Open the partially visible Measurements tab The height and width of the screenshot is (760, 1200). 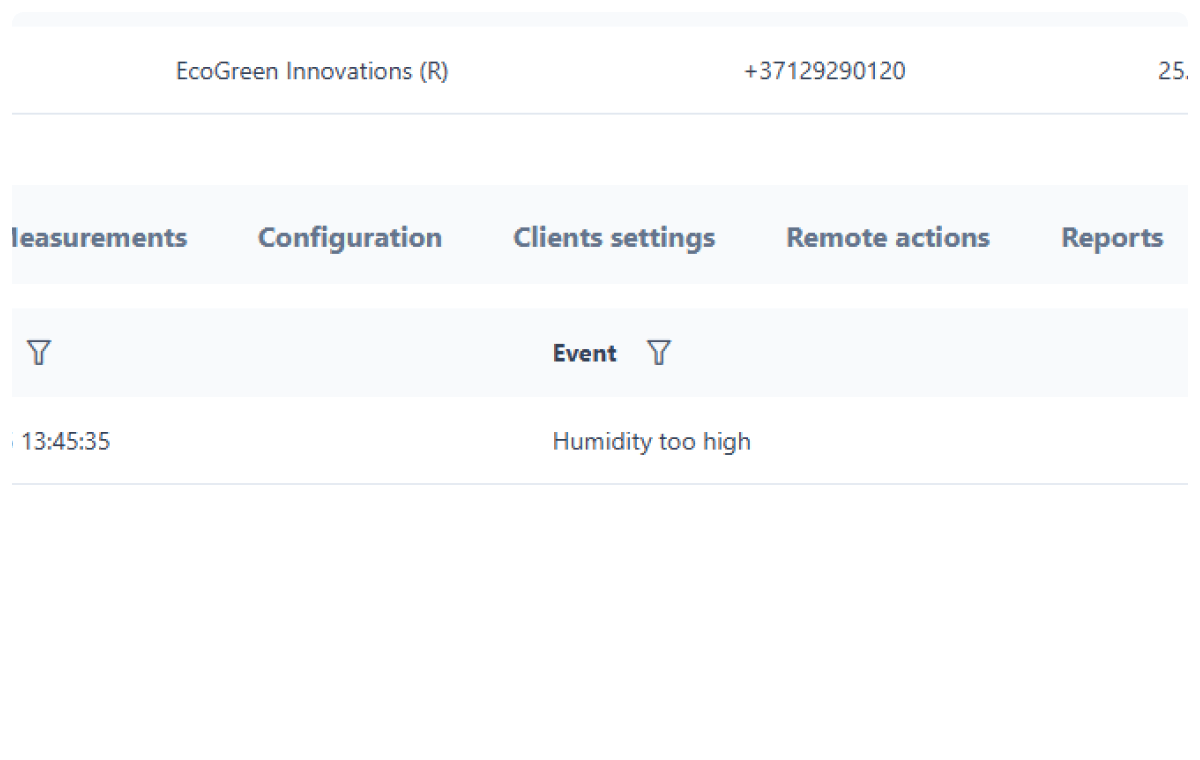(x=98, y=238)
